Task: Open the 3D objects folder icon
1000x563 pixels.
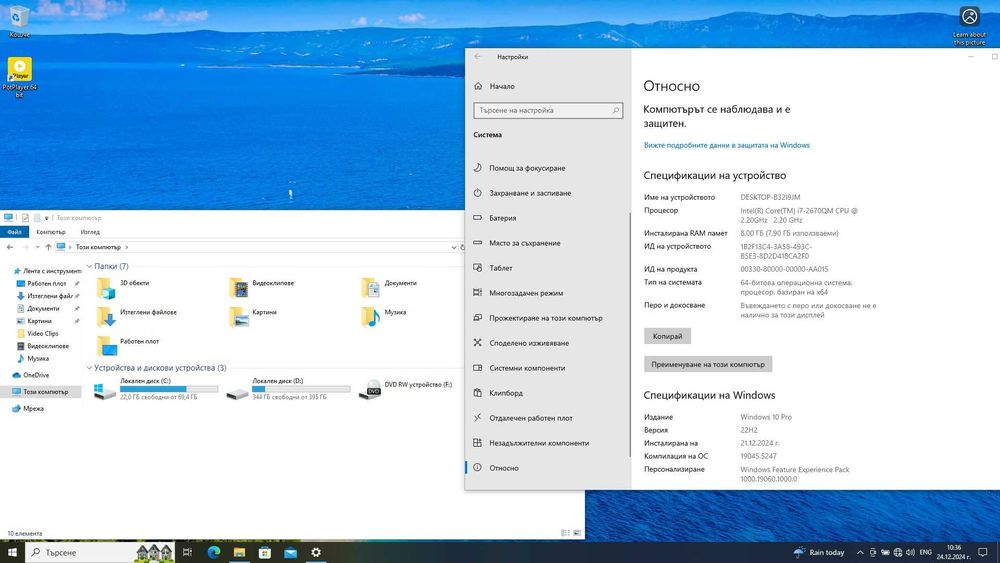Action: (x=106, y=288)
